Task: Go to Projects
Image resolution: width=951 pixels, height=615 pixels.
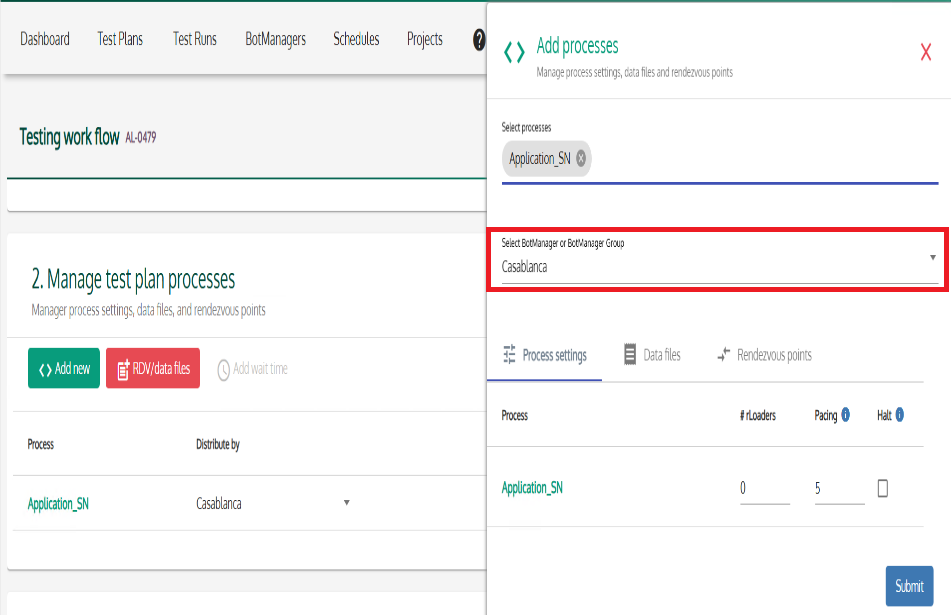Action: [425, 39]
